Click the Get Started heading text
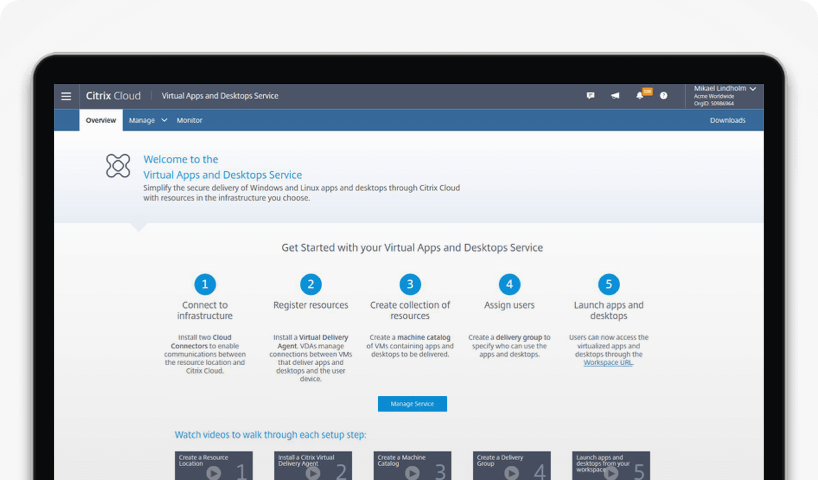Viewport: 818px width, 480px height. click(x=412, y=248)
